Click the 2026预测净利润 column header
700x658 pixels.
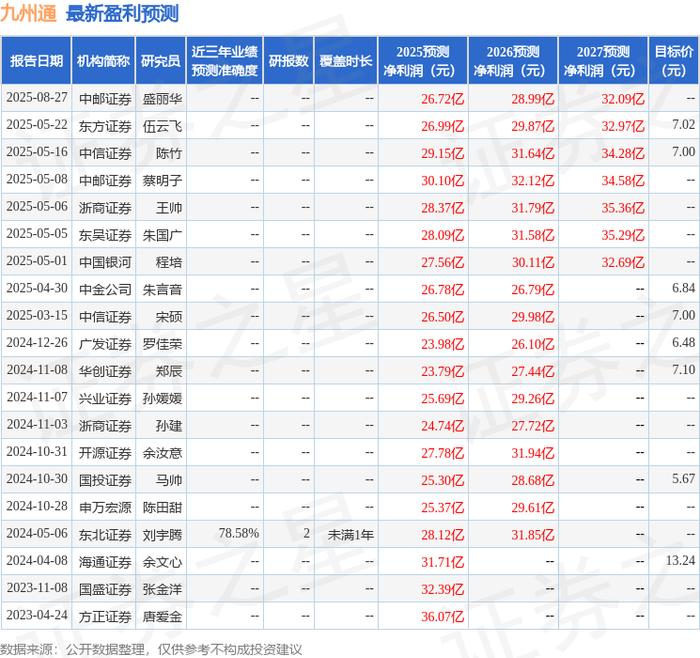click(513, 61)
